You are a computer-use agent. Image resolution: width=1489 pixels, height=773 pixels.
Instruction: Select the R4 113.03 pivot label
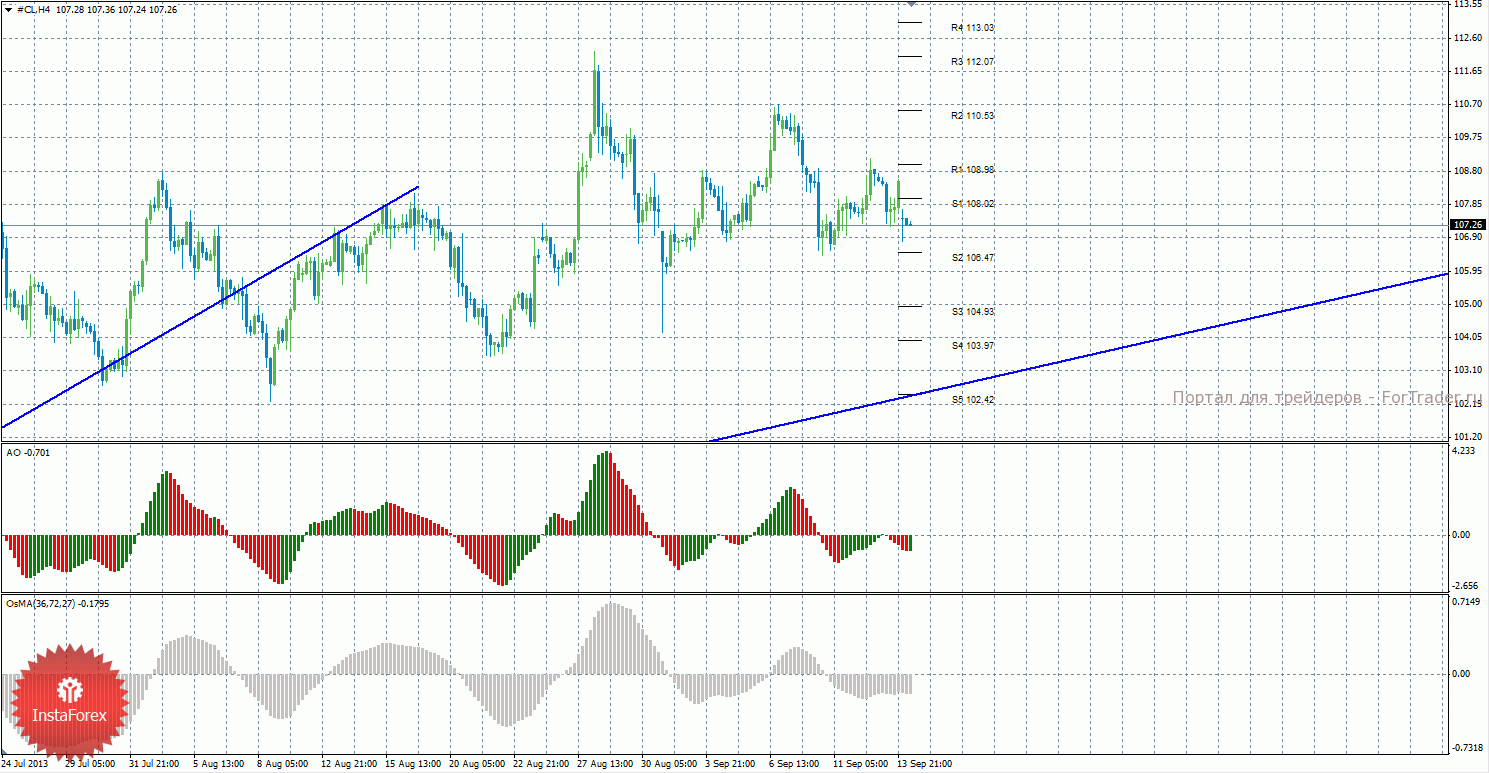(973, 28)
